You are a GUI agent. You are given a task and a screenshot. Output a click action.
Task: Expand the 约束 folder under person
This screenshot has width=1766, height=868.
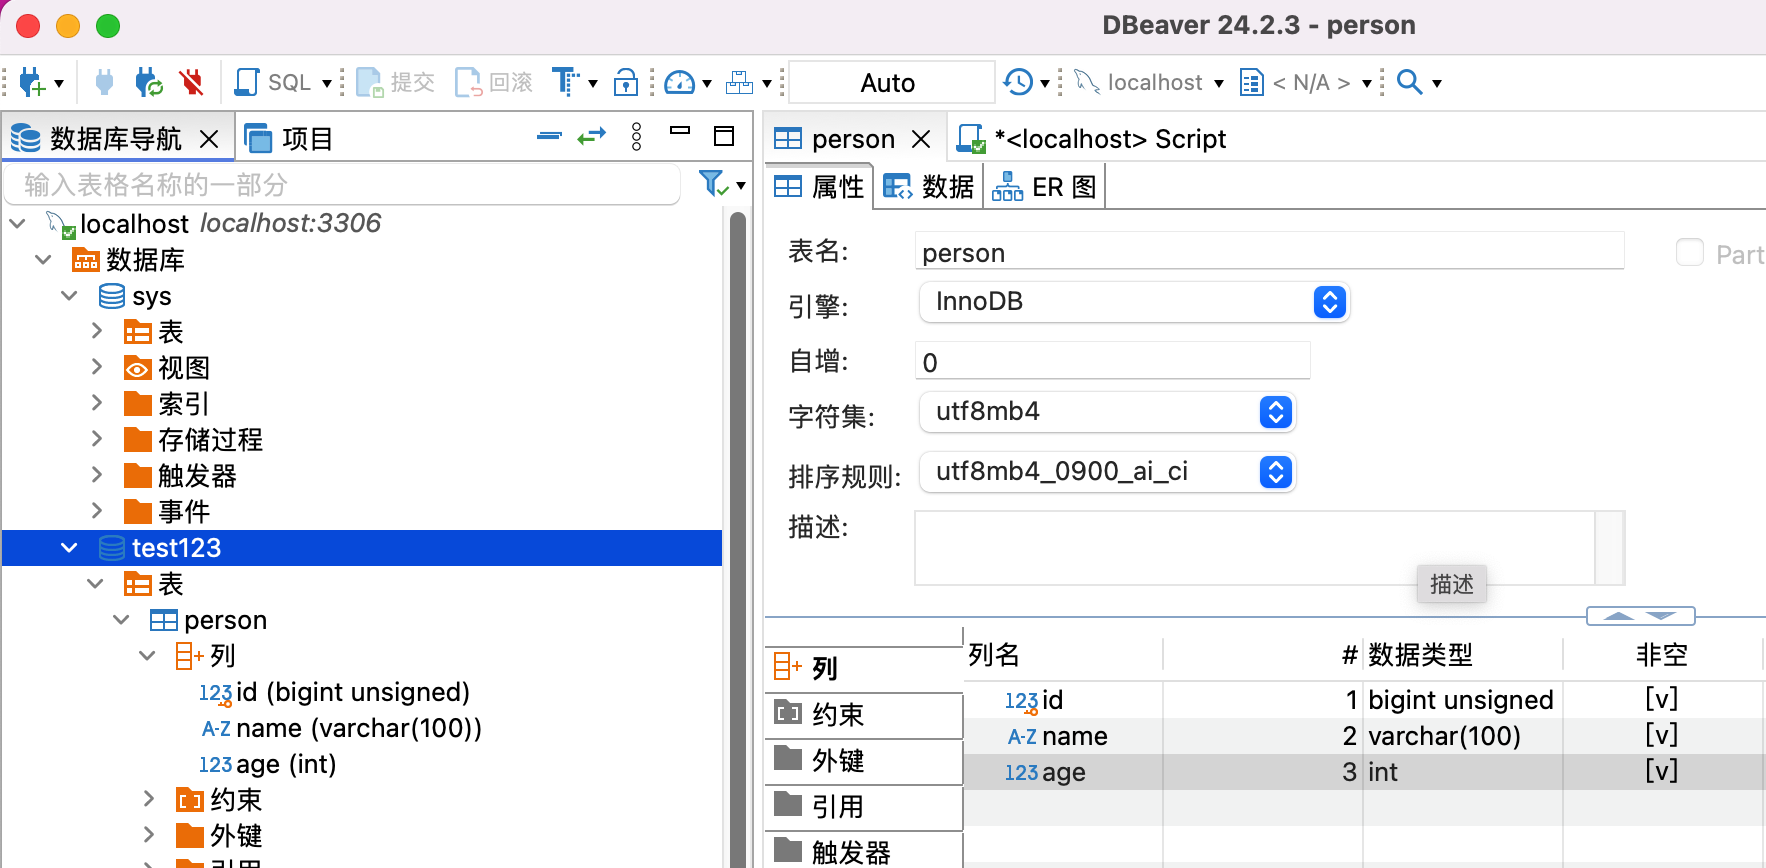pos(148,799)
